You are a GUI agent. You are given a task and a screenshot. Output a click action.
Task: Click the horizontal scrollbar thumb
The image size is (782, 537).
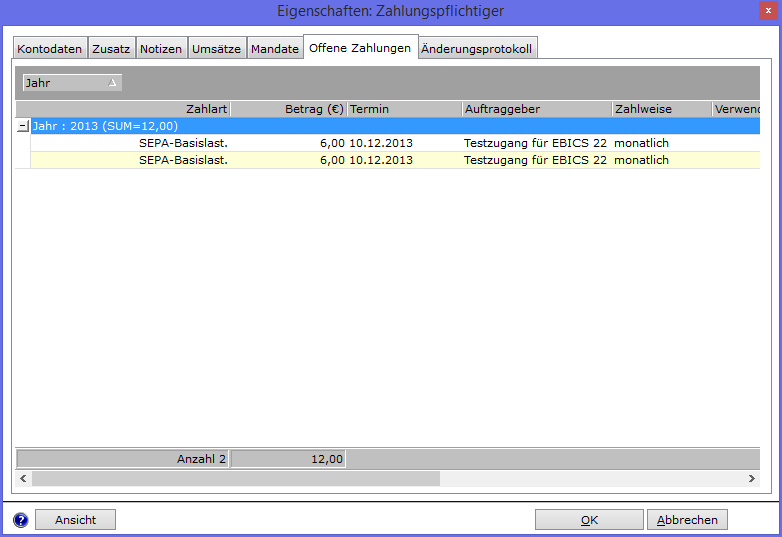click(236, 479)
